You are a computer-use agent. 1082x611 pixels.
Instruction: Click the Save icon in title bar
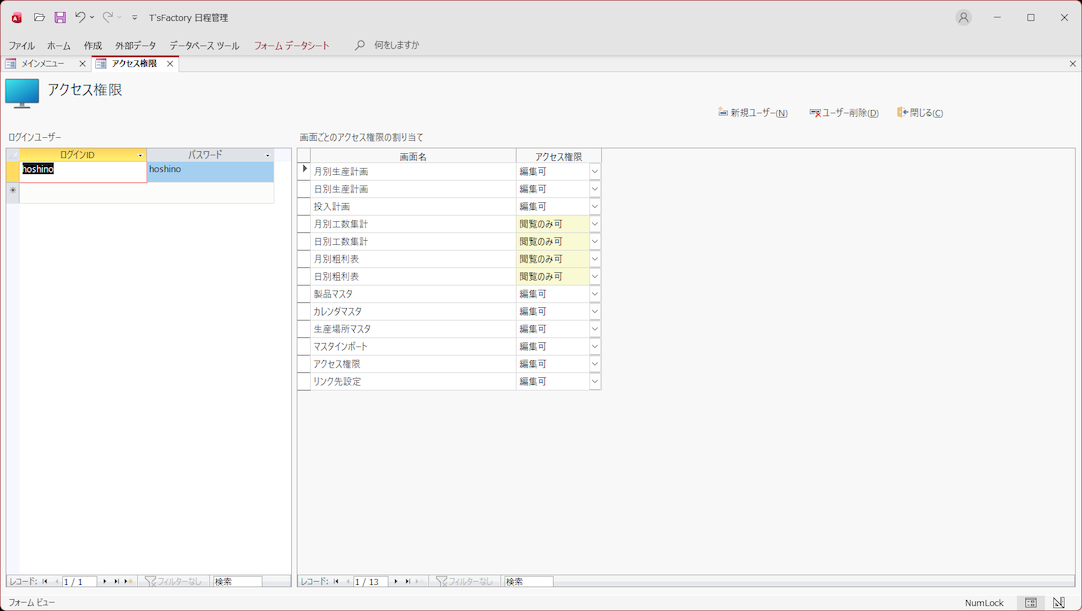(60, 17)
